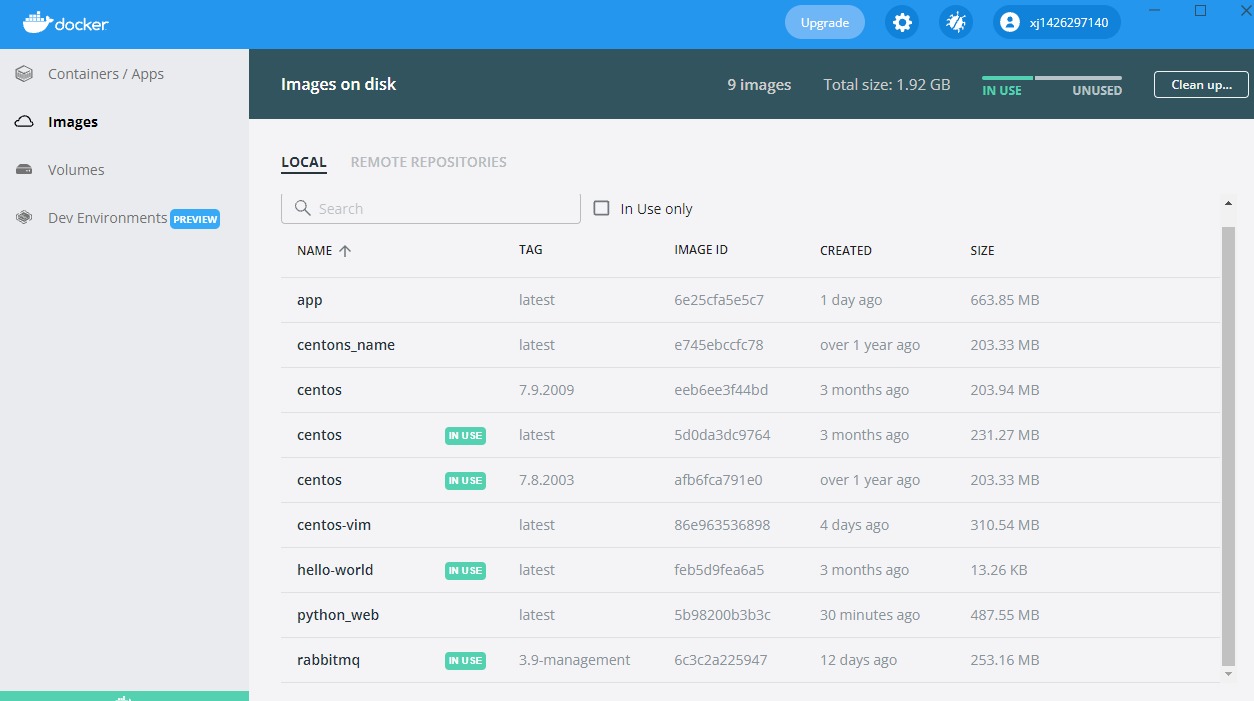Sort by the CREATED column header
The height and width of the screenshot is (701, 1254).
[846, 251]
